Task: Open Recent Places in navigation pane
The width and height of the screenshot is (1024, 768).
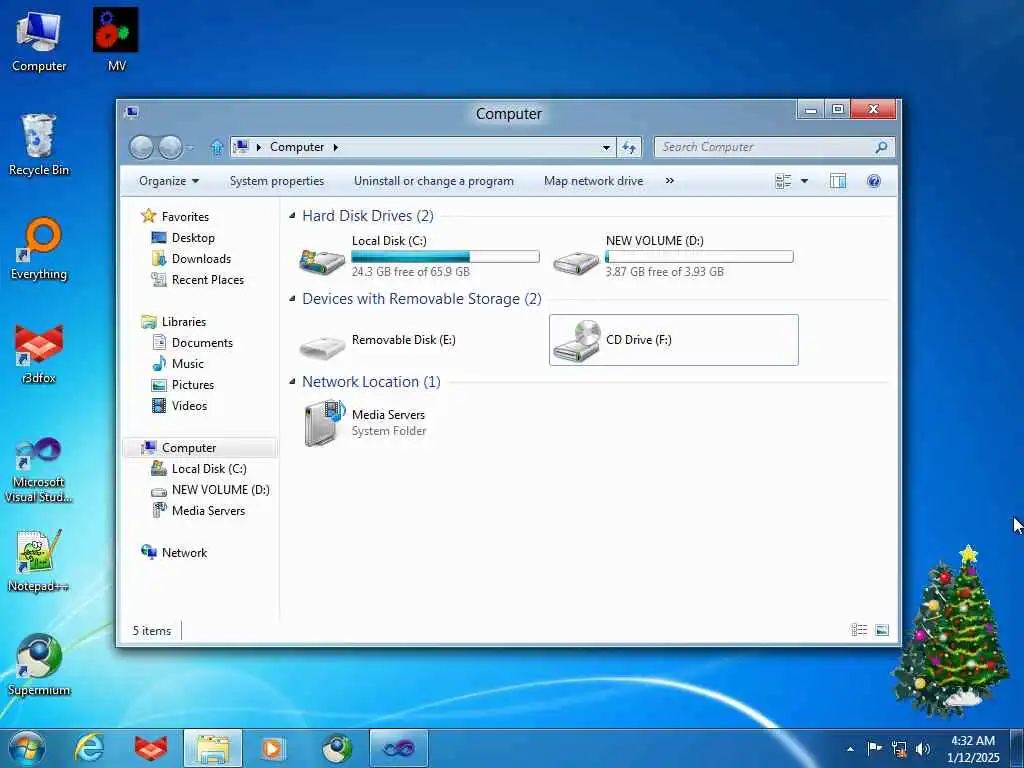Action: 208,280
